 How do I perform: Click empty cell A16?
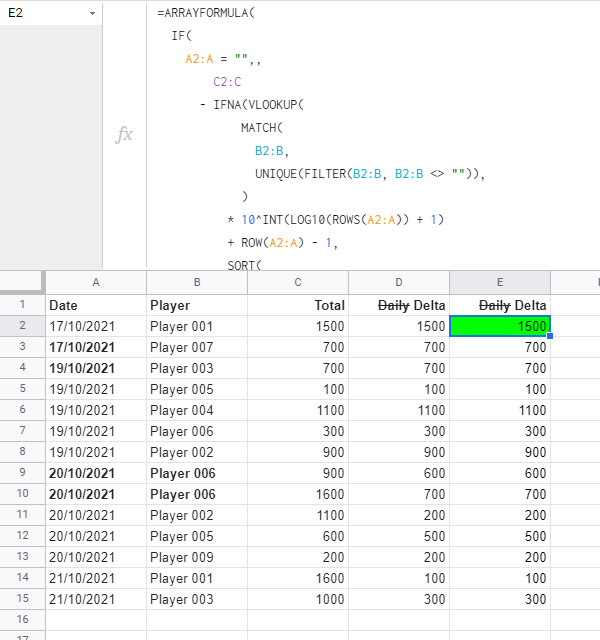(x=96, y=620)
